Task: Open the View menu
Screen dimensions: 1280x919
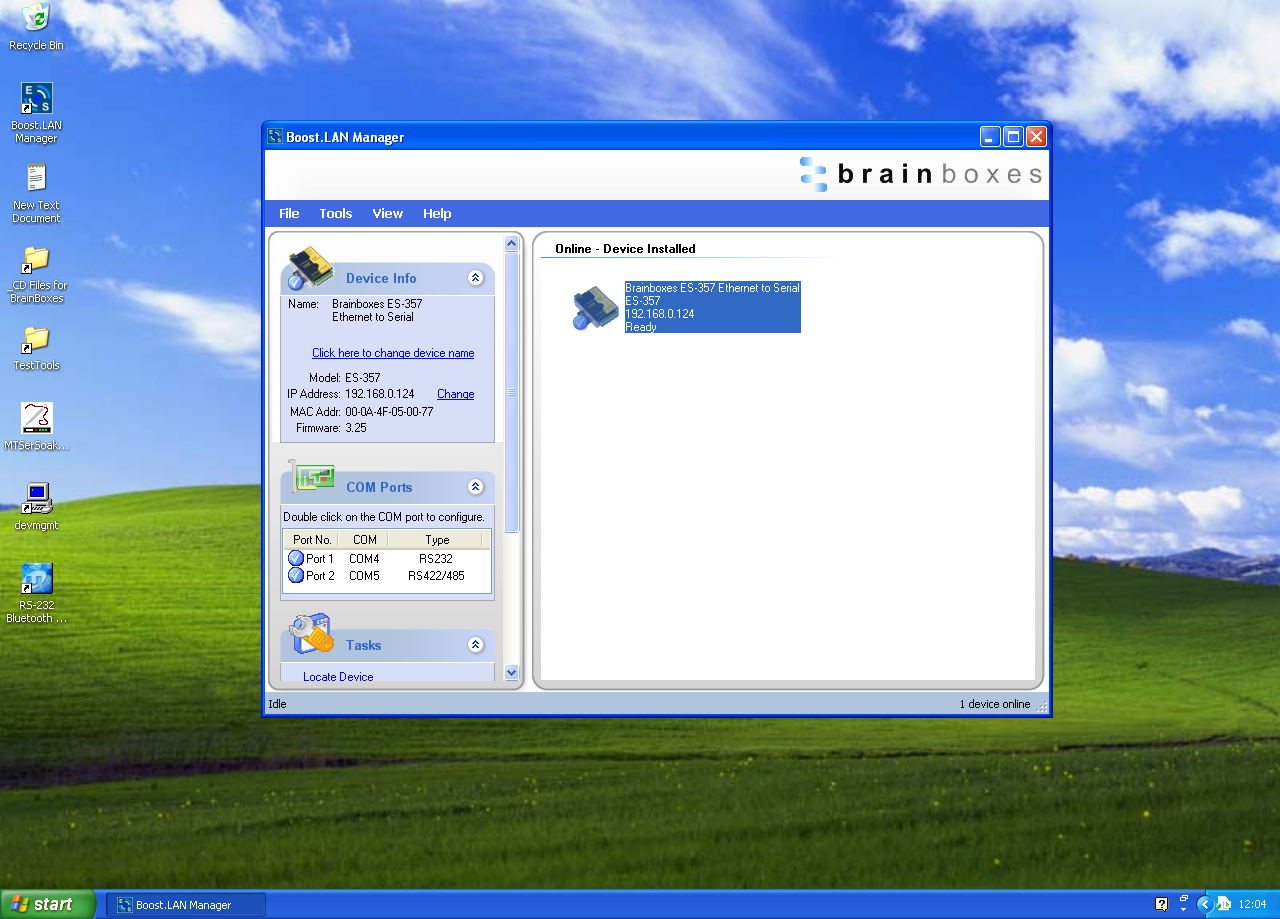Action: (x=387, y=213)
